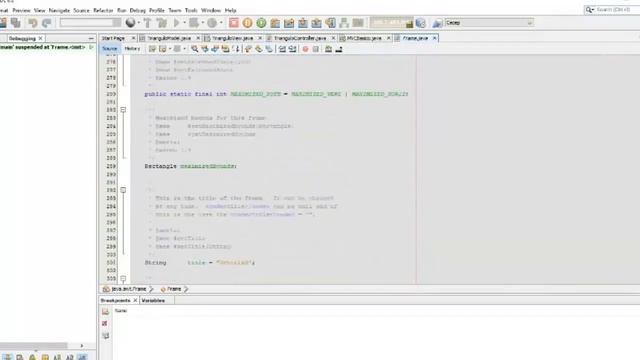Start macro recording with red circle icon

coord(305,49)
